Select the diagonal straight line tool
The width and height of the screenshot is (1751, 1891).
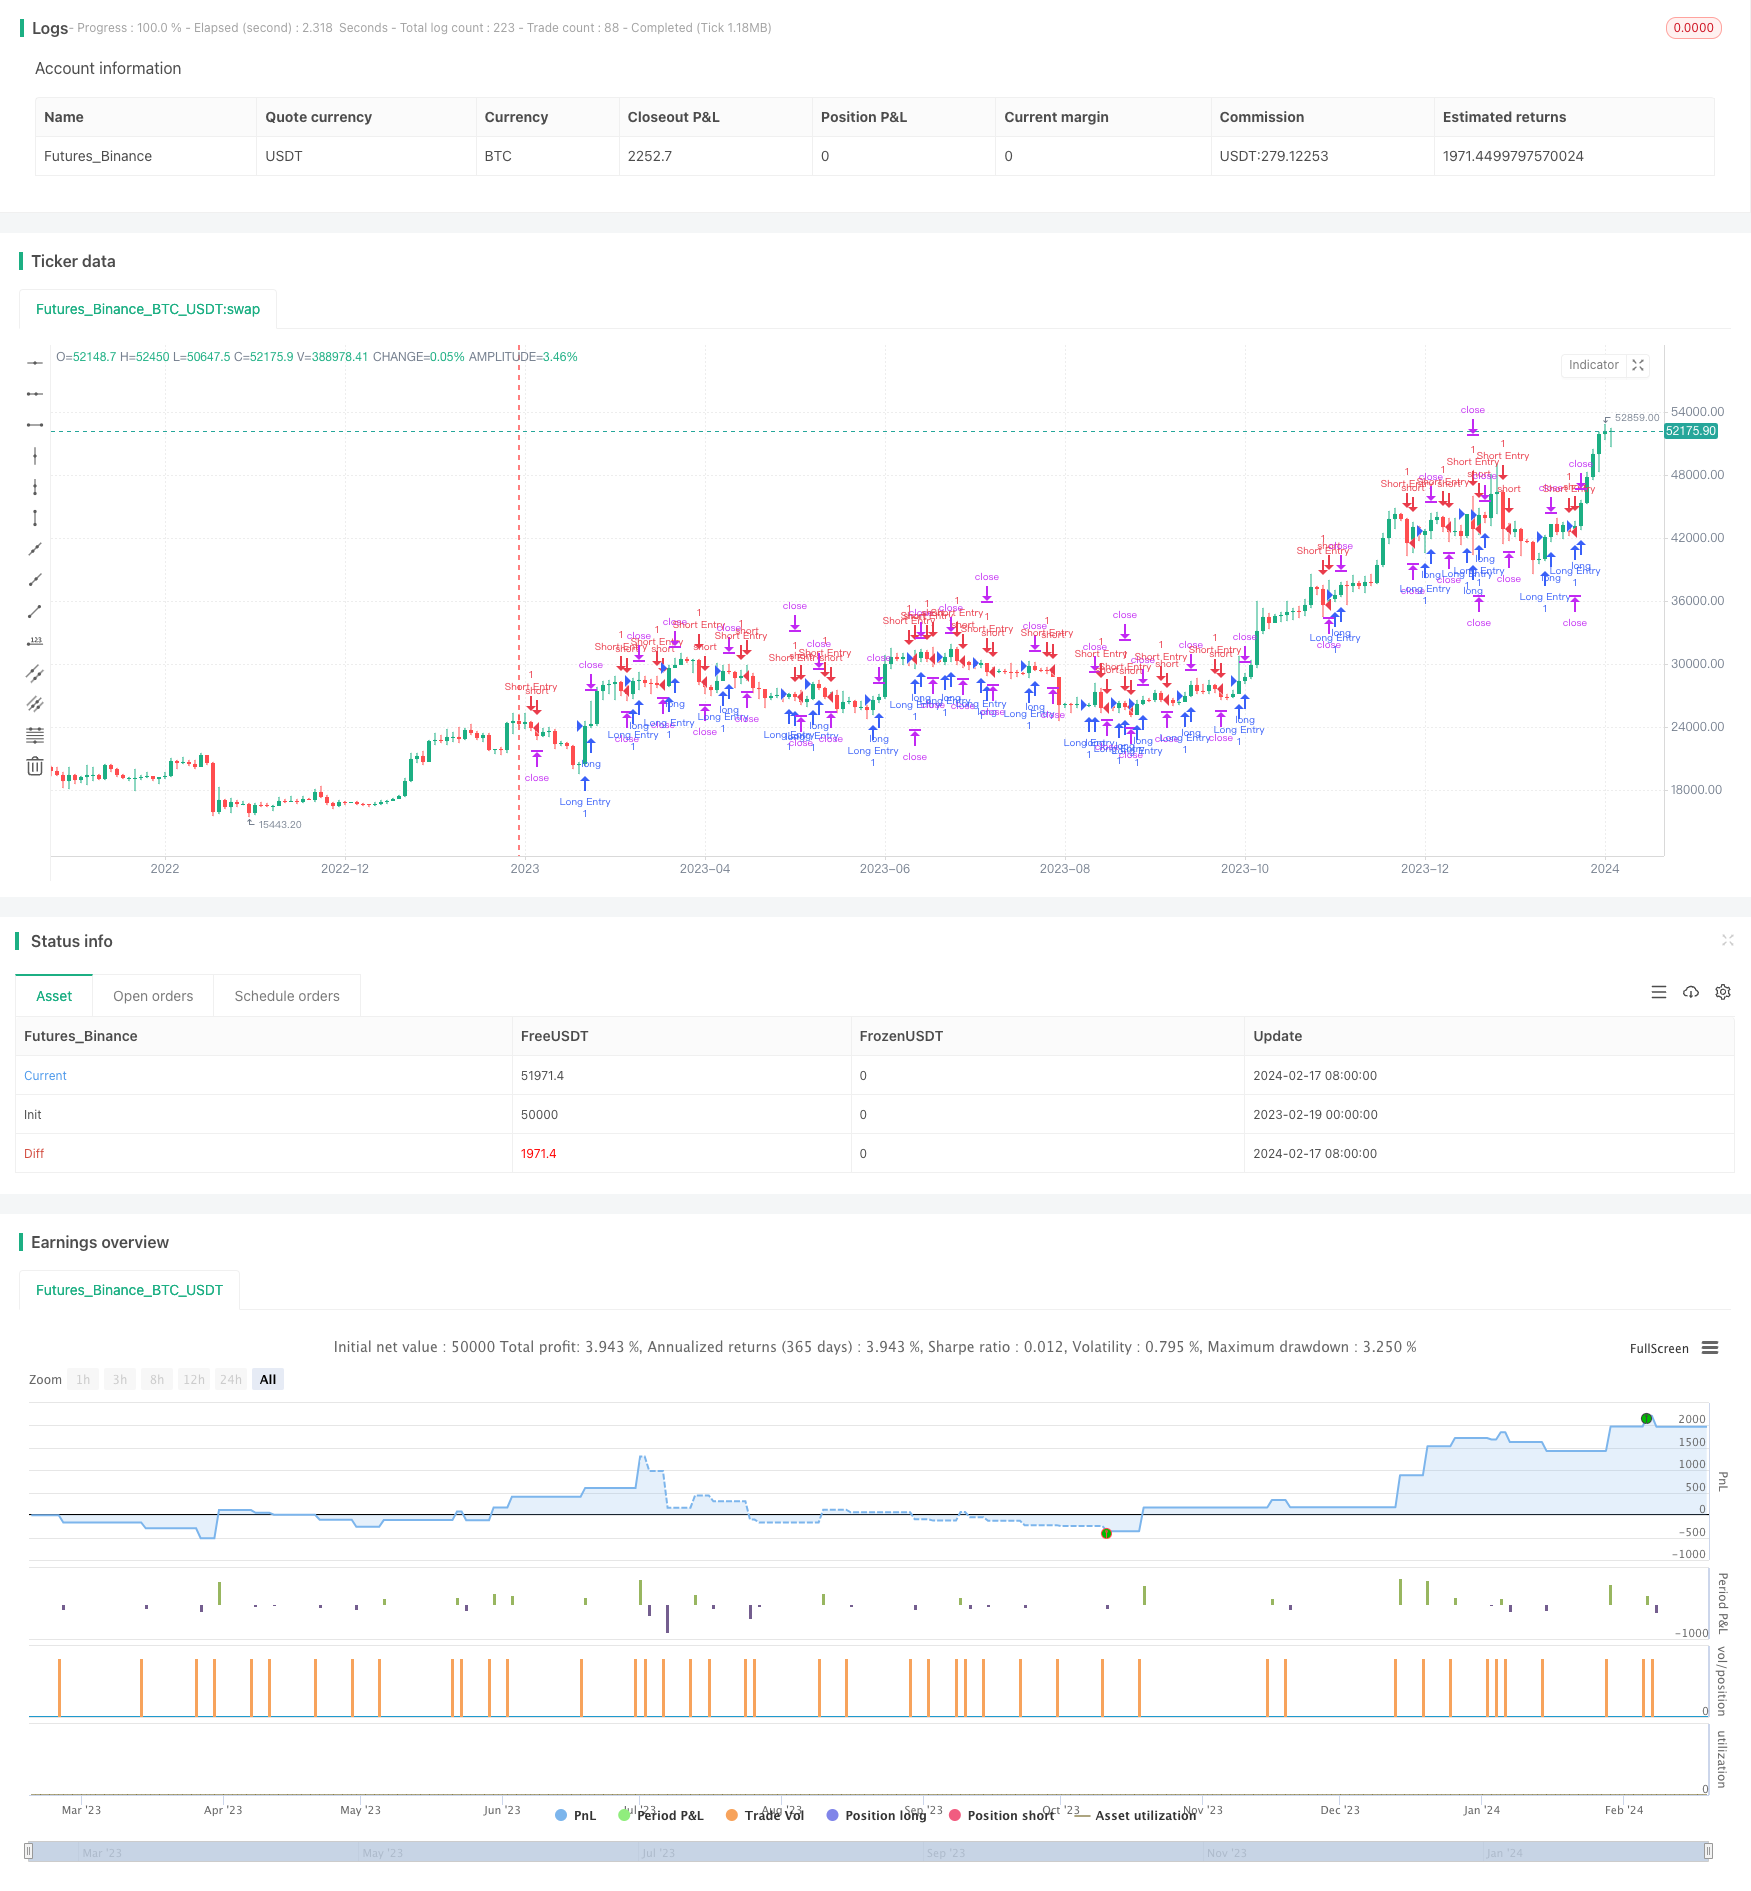pos(35,549)
